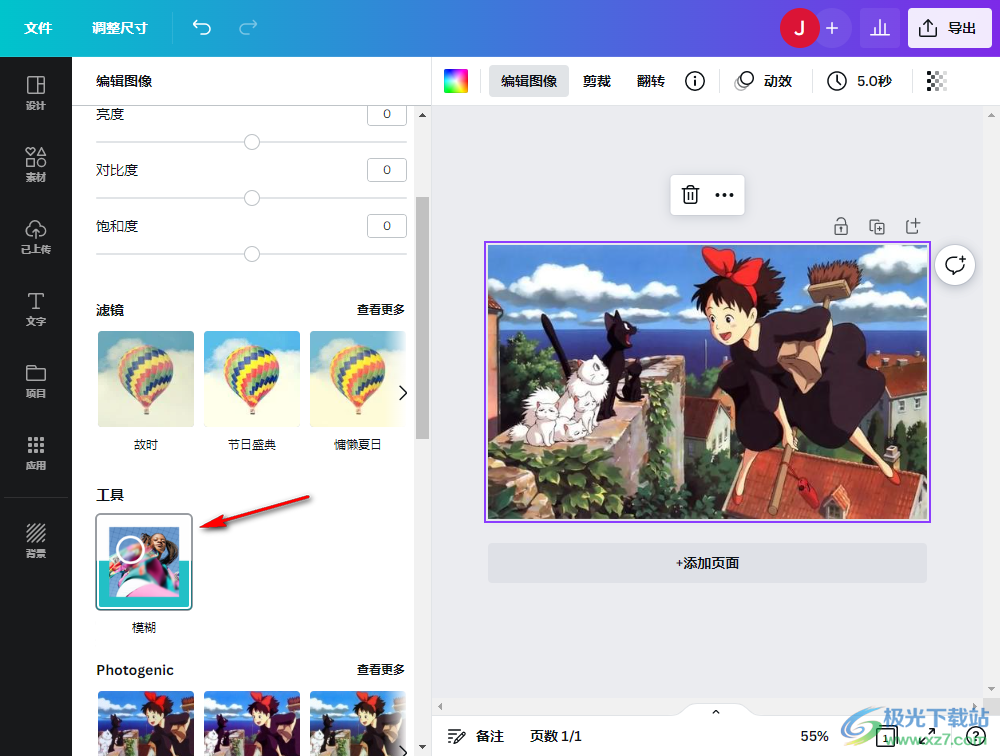Delete the selected image via trash icon
Image resolution: width=1000 pixels, height=756 pixels.
coord(690,195)
